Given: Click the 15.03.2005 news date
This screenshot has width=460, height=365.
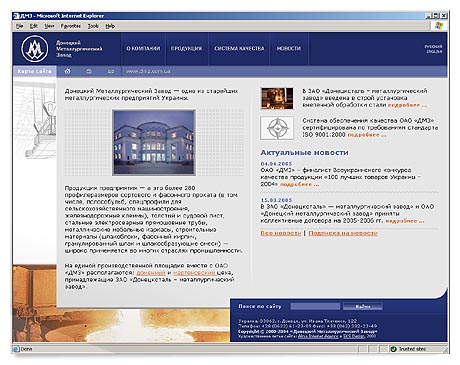Looking at the screenshot, I should tap(276, 200).
